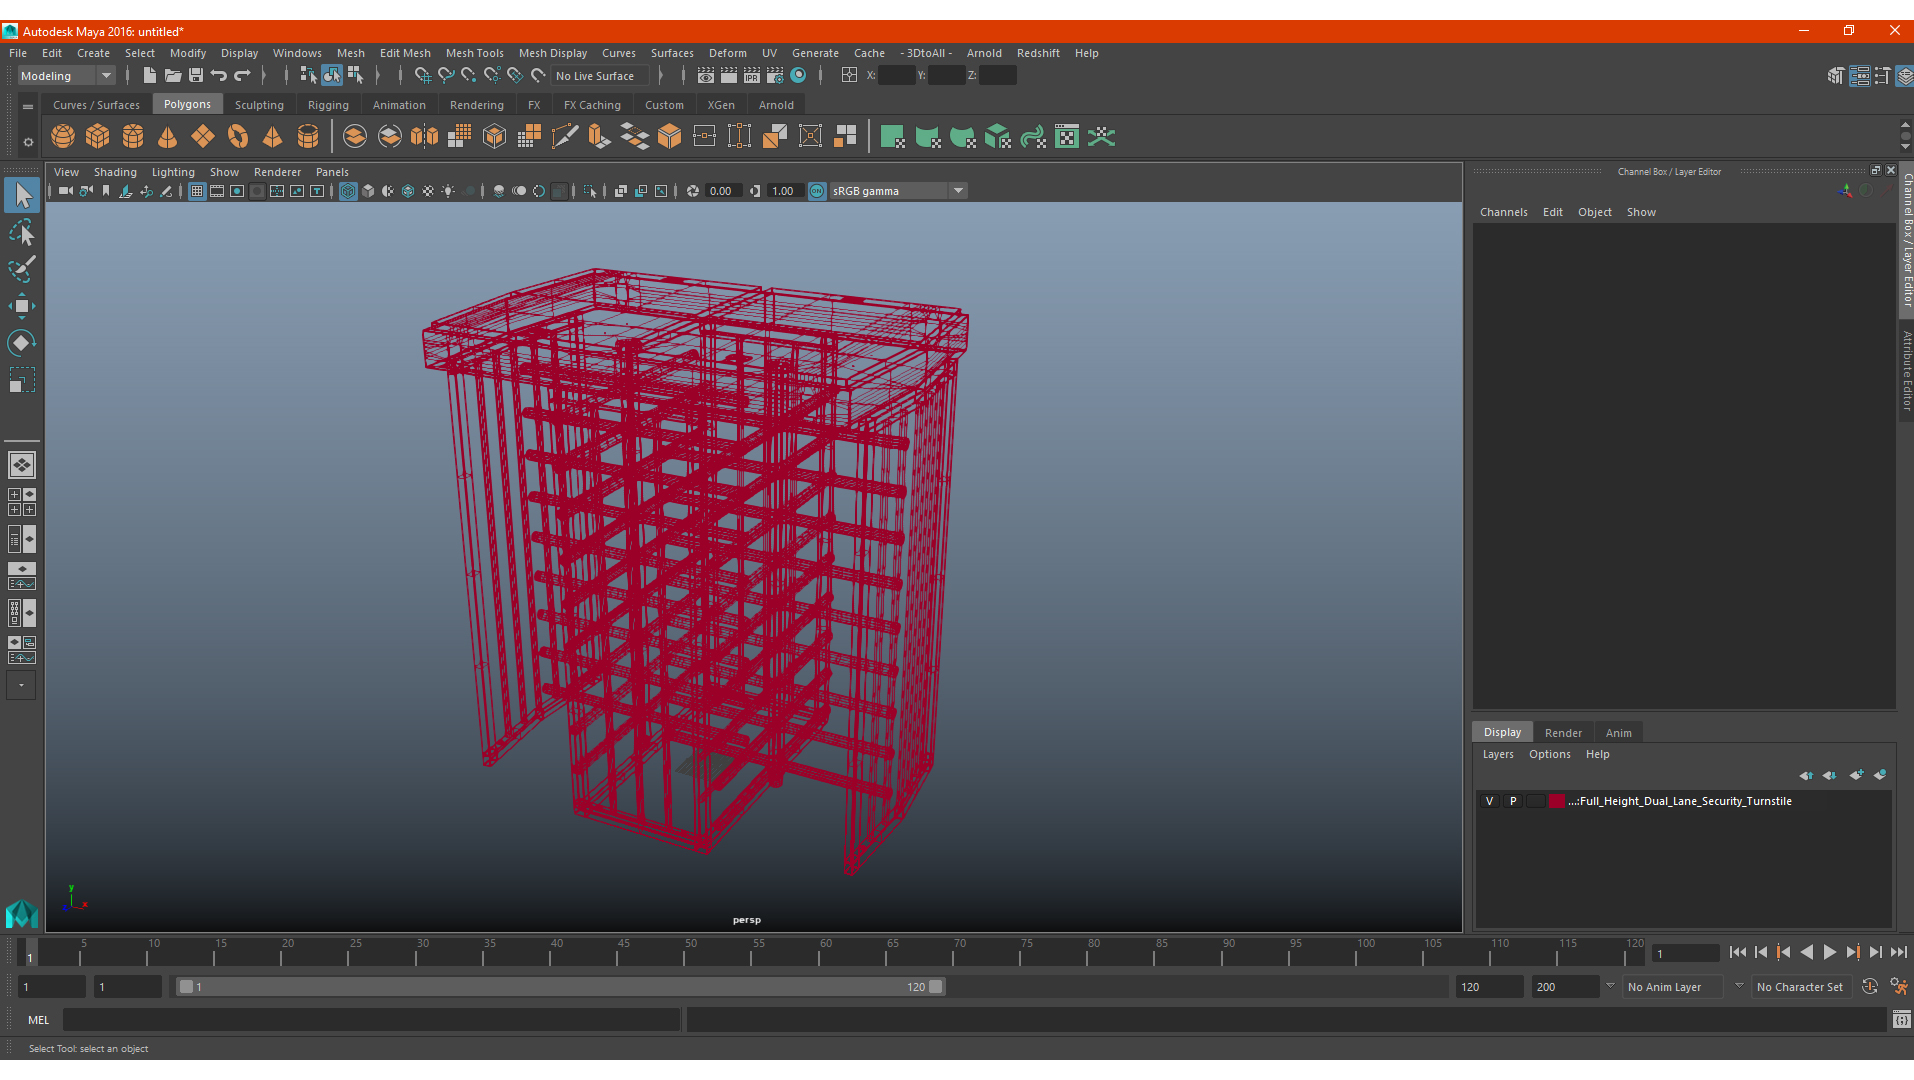
Task: Click the range slider end handle at 120
Action: (x=935, y=987)
